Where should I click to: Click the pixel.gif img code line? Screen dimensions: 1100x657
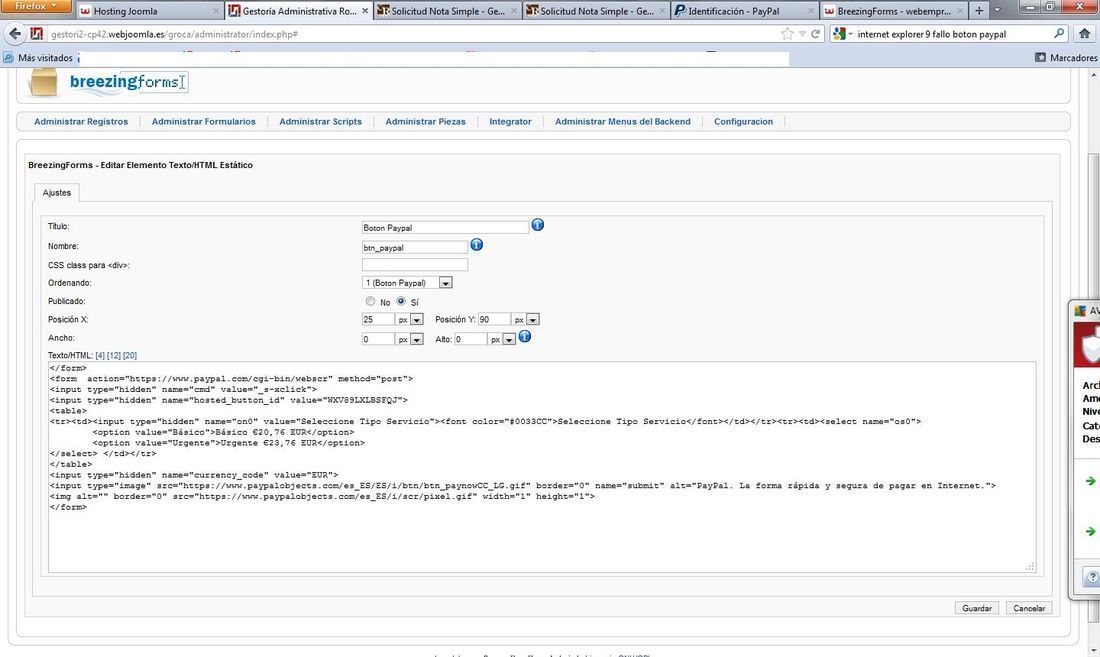click(x=322, y=496)
